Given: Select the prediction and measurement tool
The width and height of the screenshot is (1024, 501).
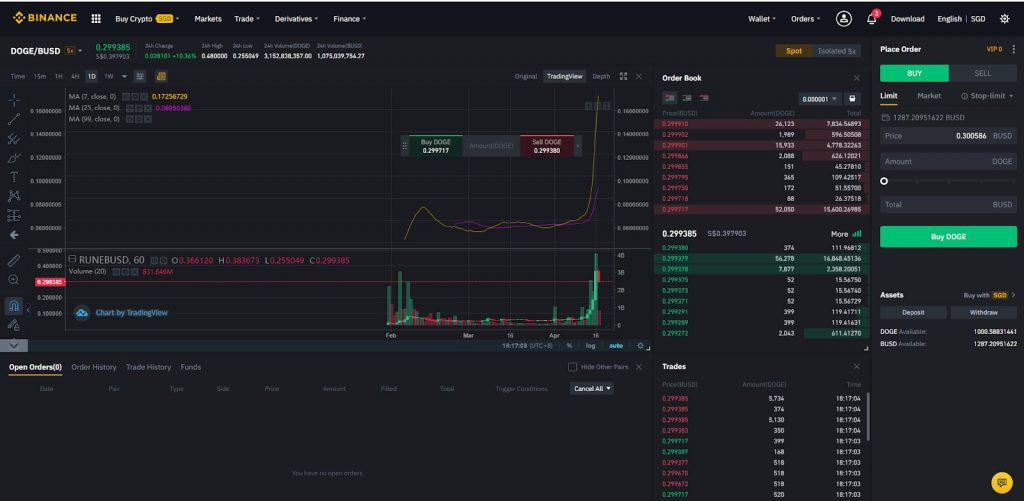Looking at the screenshot, I should [14, 216].
